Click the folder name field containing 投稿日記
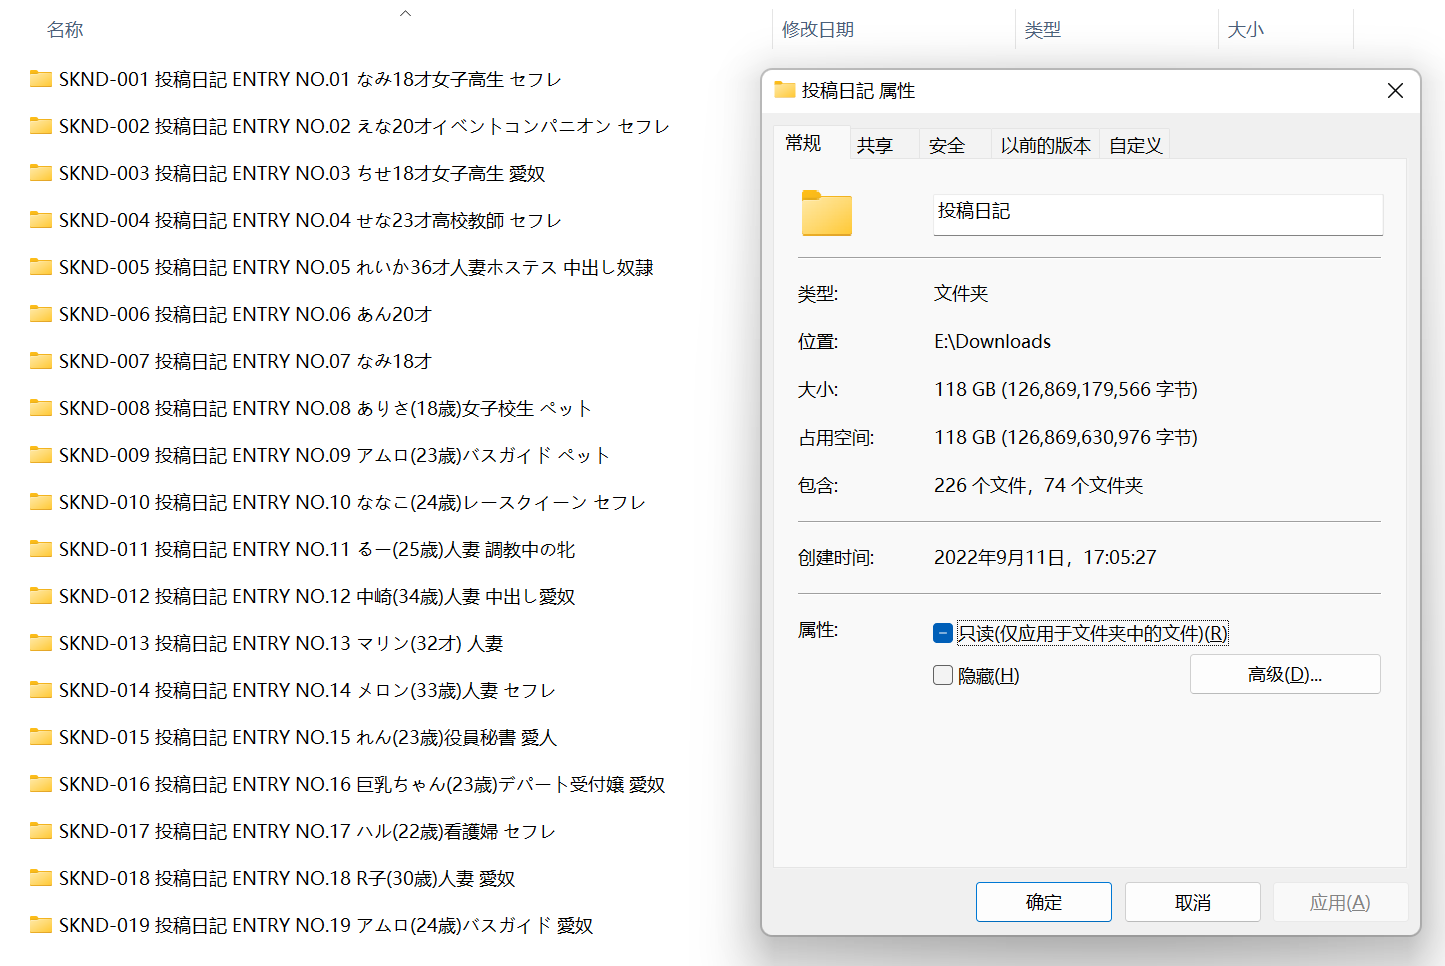The image size is (1445, 966). [1158, 214]
